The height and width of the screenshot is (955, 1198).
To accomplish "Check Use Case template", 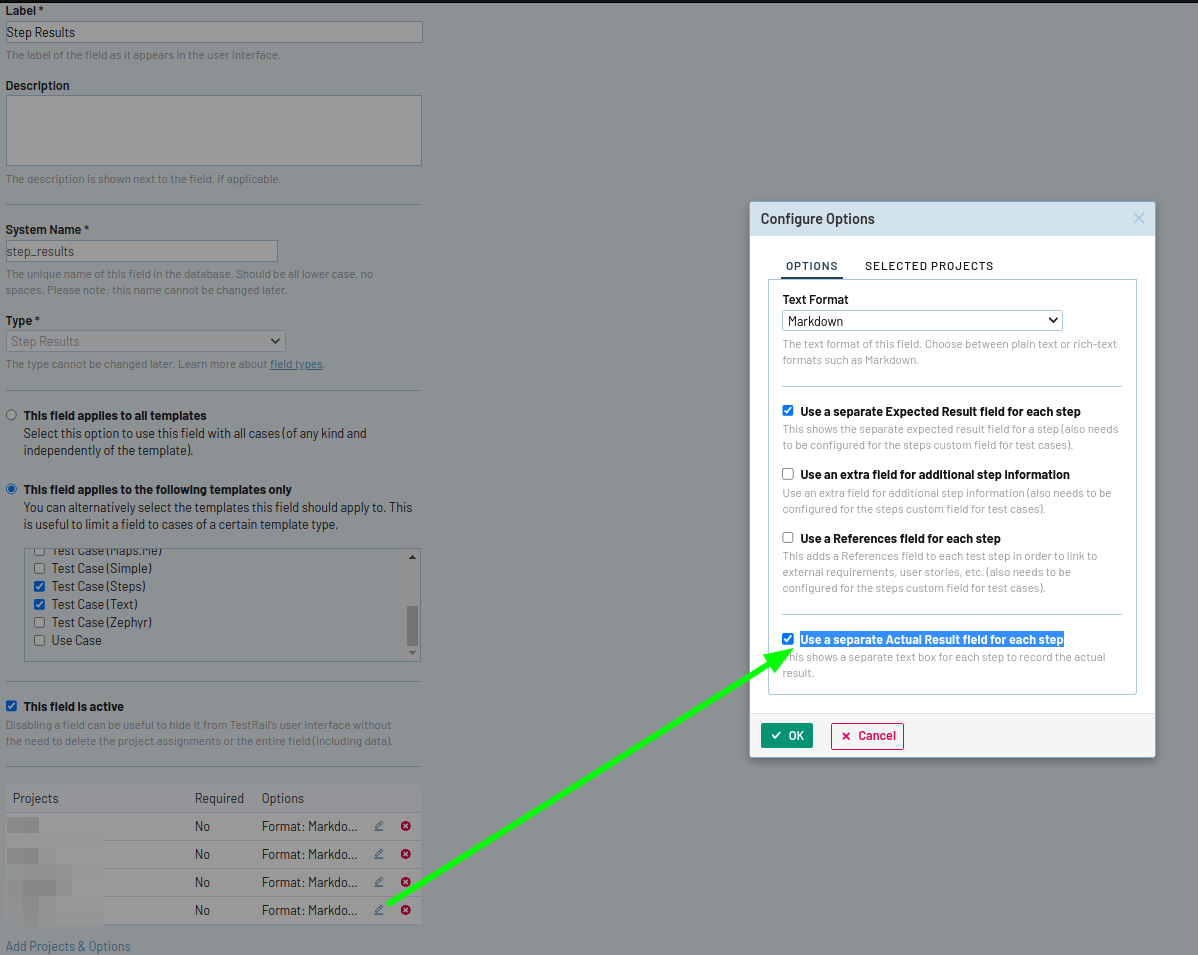I will tap(39, 640).
